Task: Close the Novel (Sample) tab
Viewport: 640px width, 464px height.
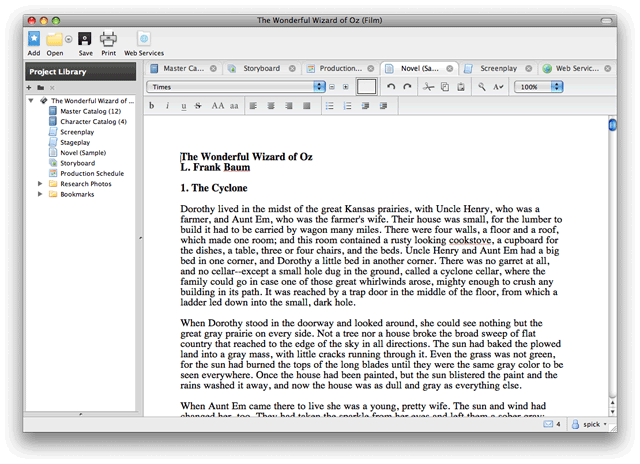Action: click(449, 69)
